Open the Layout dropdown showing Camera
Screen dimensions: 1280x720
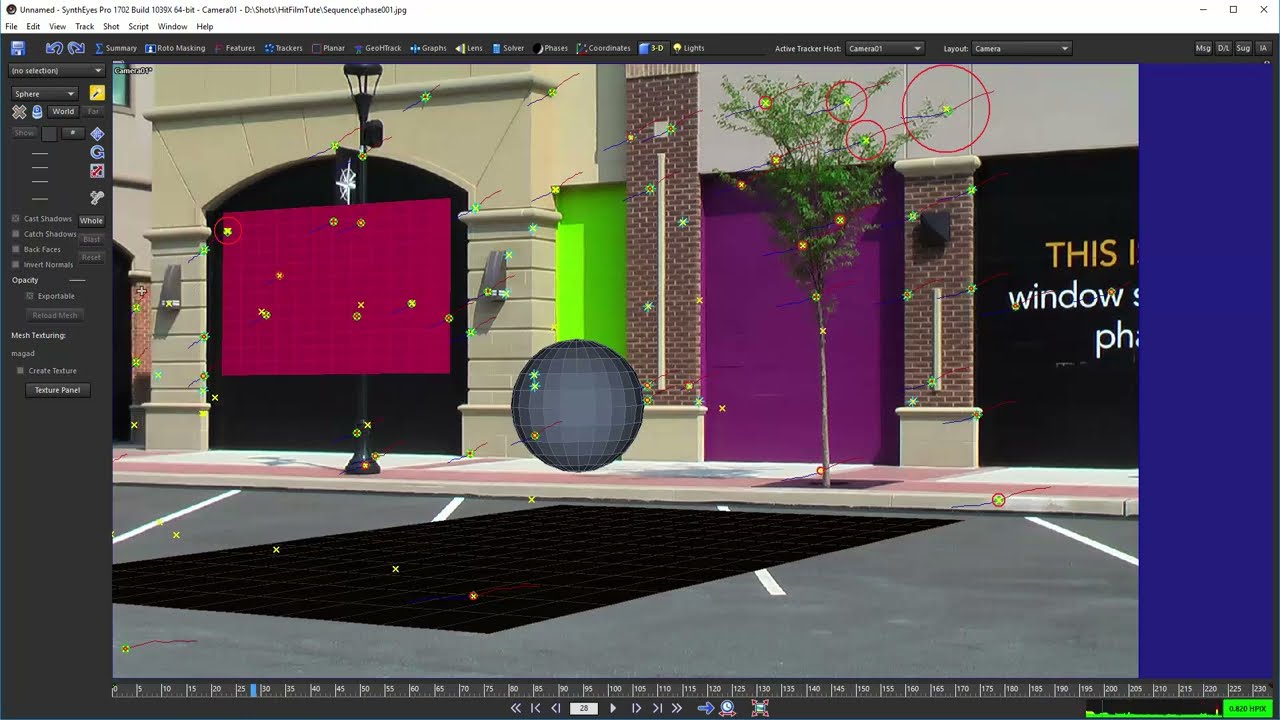click(1021, 48)
